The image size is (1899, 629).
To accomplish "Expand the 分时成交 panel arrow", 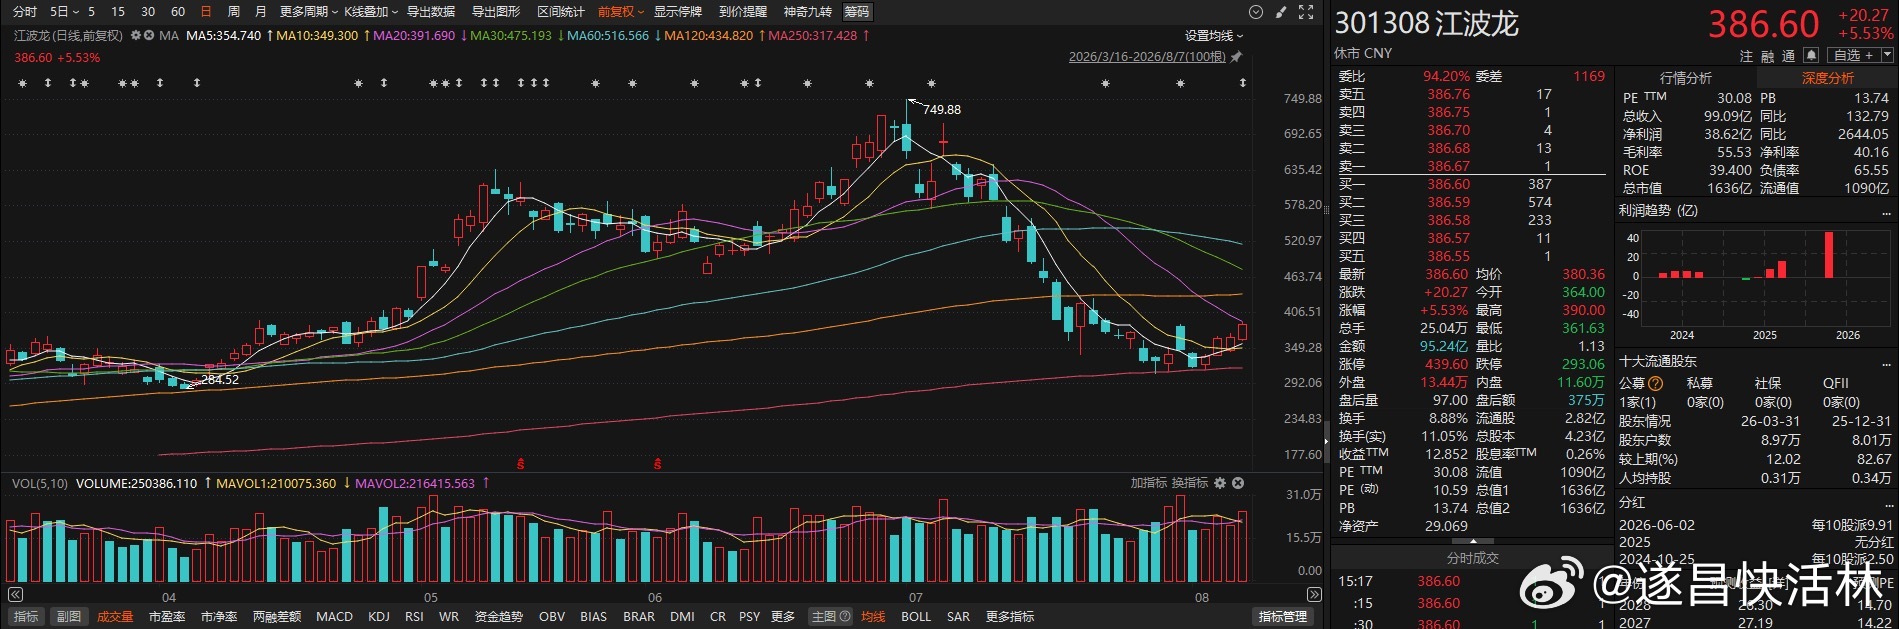I will [x=1473, y=541].
